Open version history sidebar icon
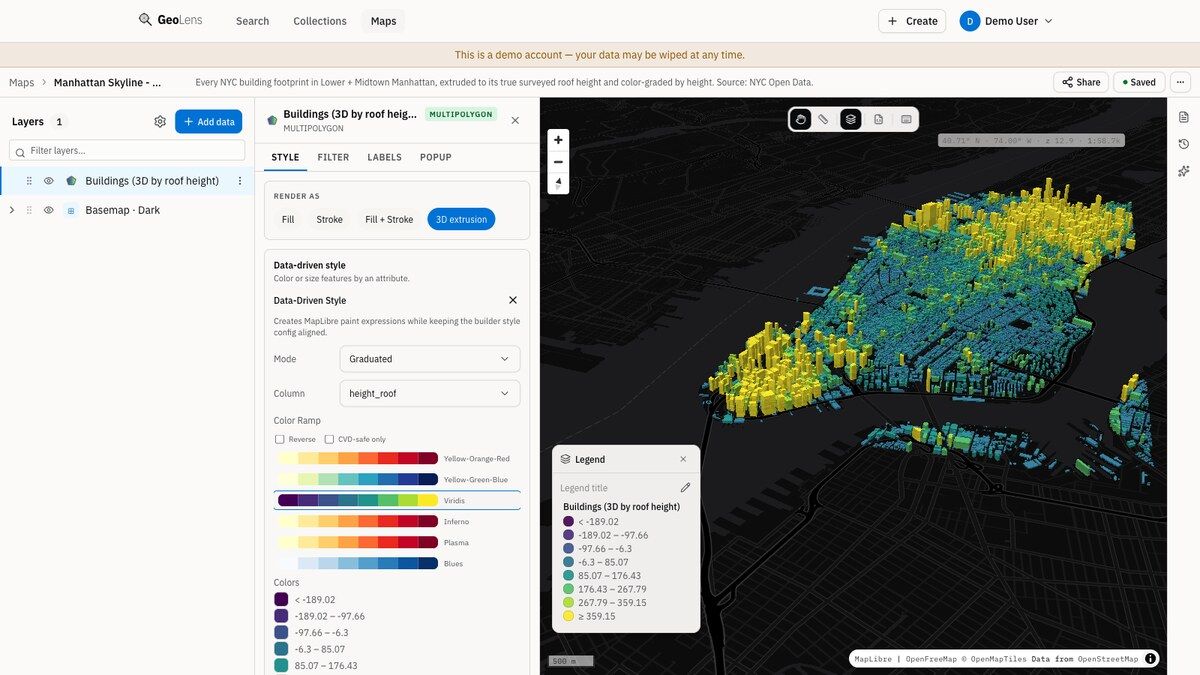The width and height of the screenshot is (1200, 675). tap(1184, 144)
